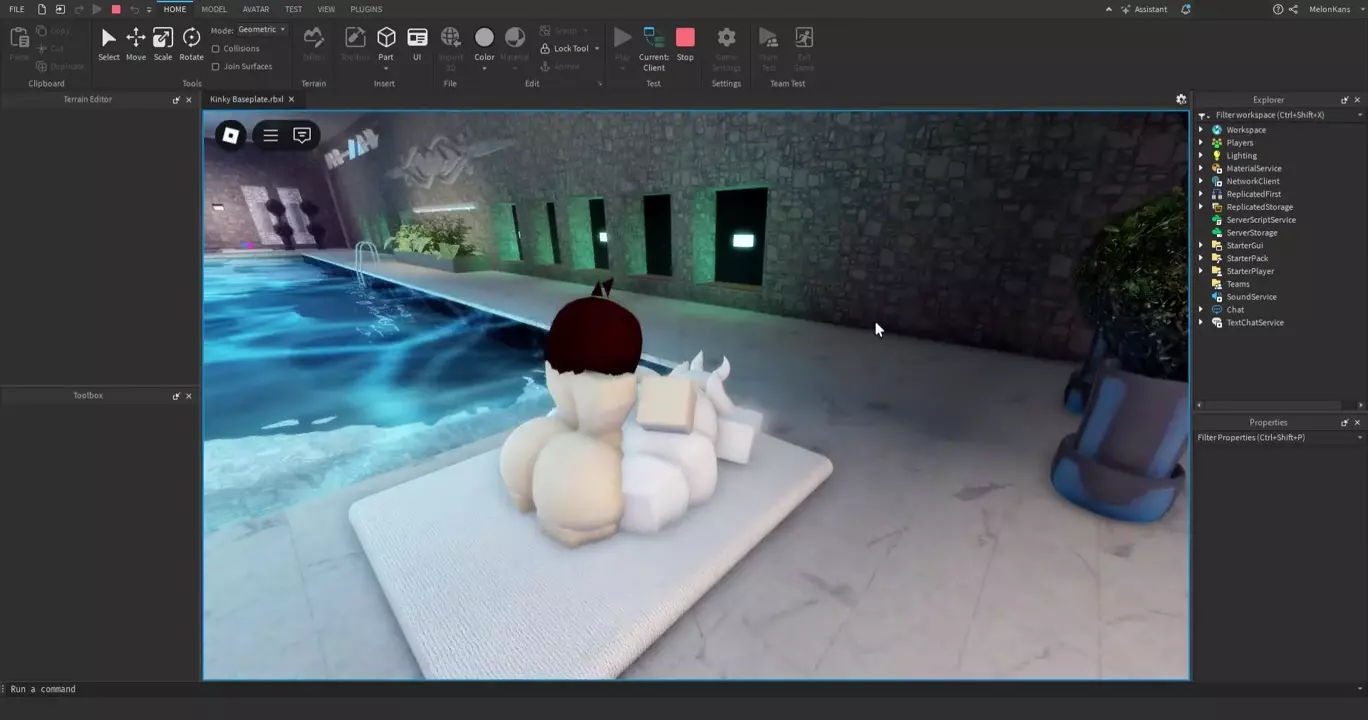The image size is (1368, 720).
Task: Enable the Collisions checkbox
Action: [216, 49]
